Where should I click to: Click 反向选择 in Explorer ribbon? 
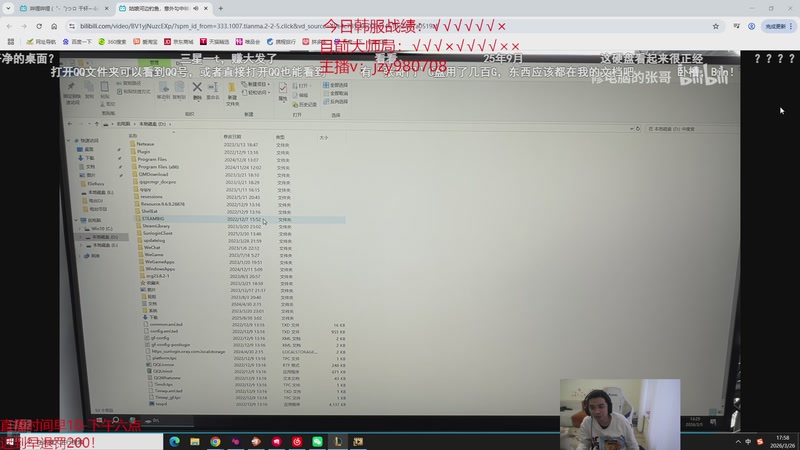point(336,102)
